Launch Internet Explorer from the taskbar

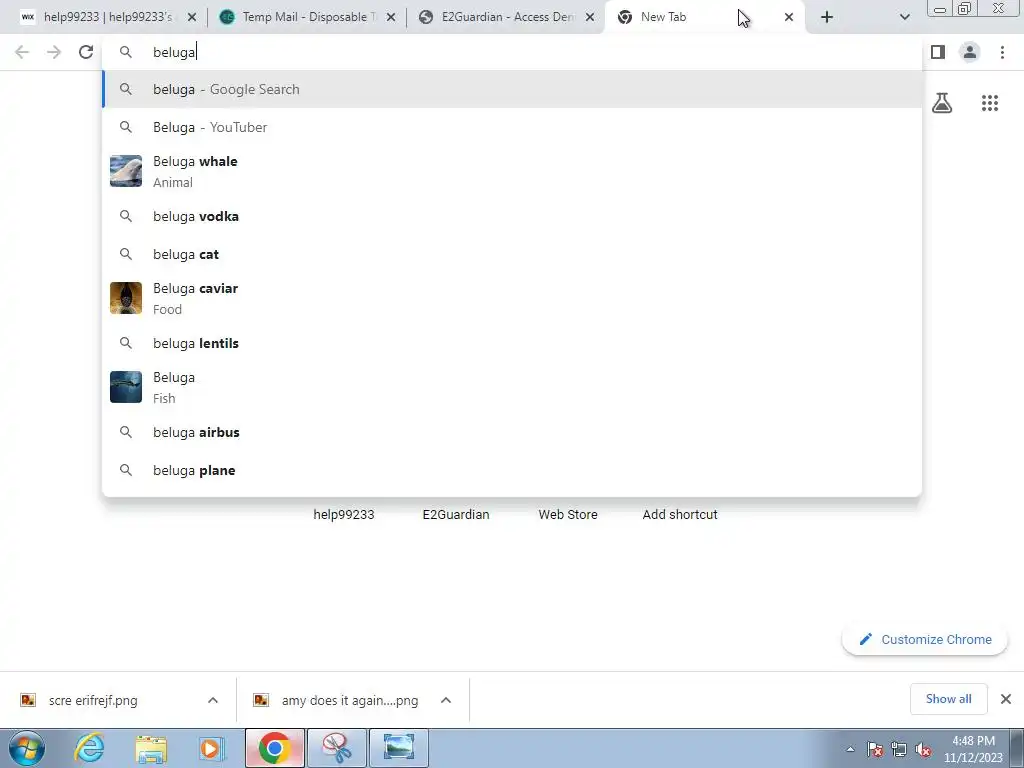(x=89, y=748)
